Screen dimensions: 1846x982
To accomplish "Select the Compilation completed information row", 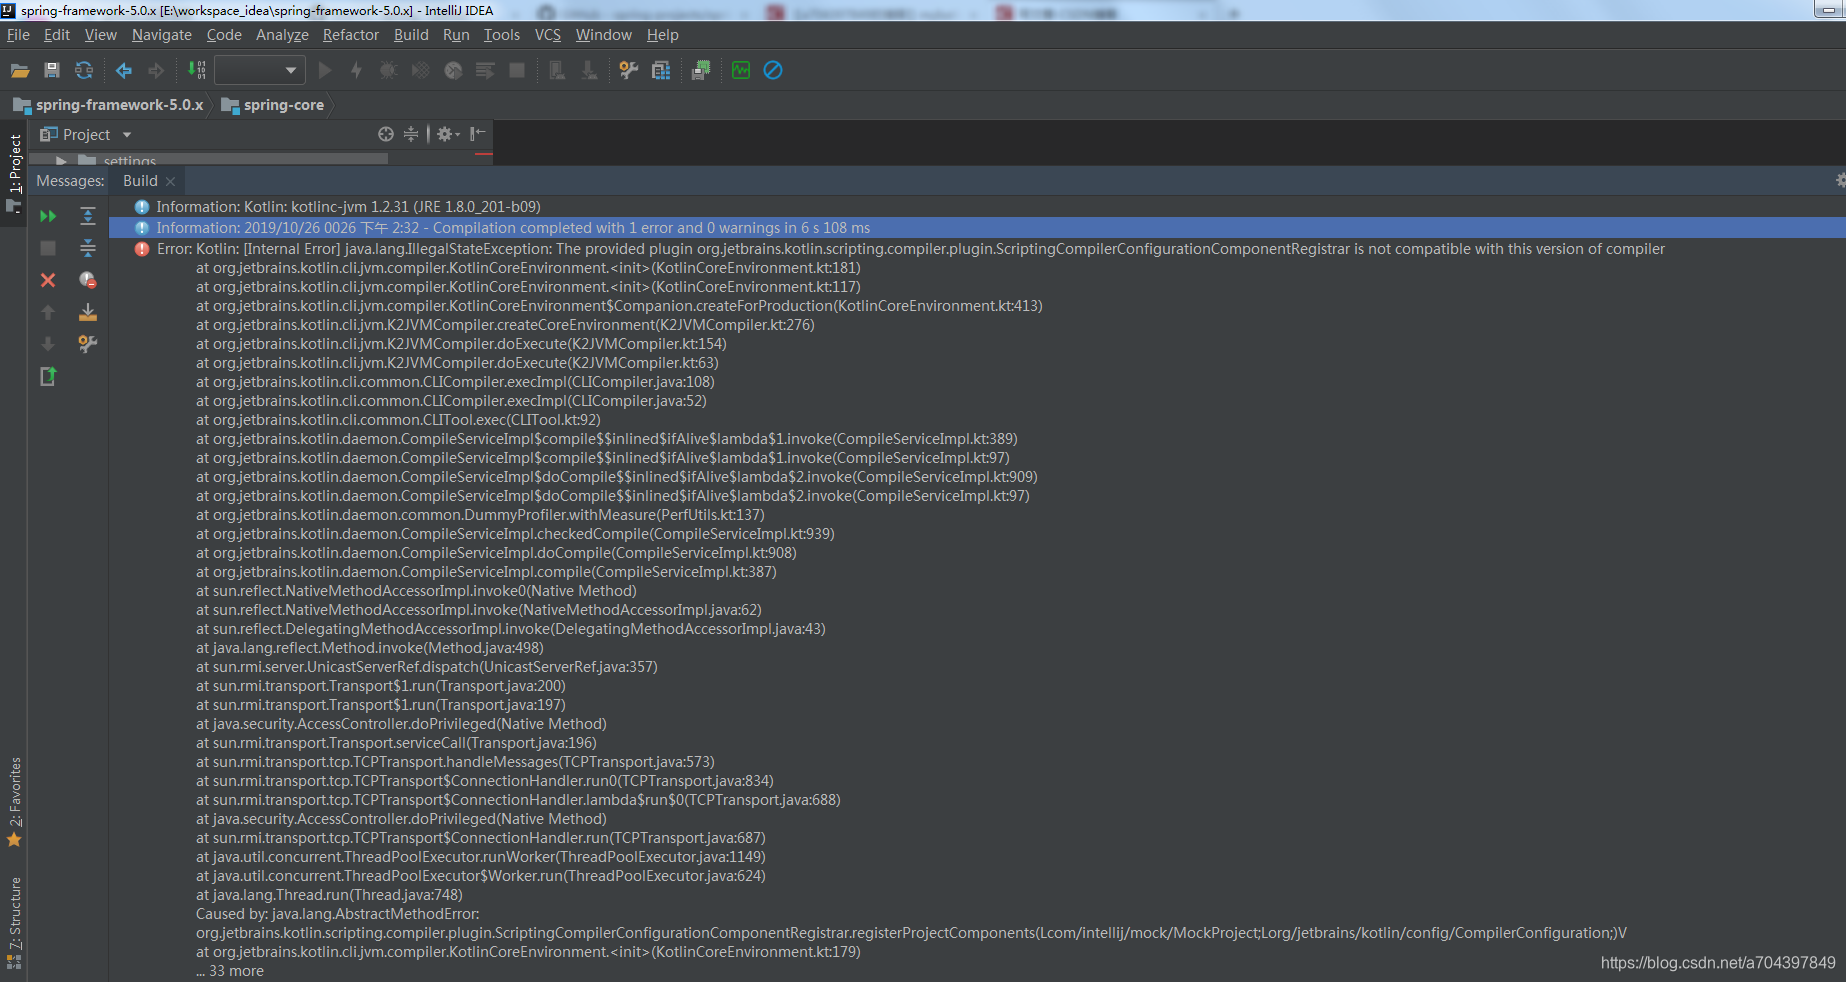I will click(x=977, y=228).
